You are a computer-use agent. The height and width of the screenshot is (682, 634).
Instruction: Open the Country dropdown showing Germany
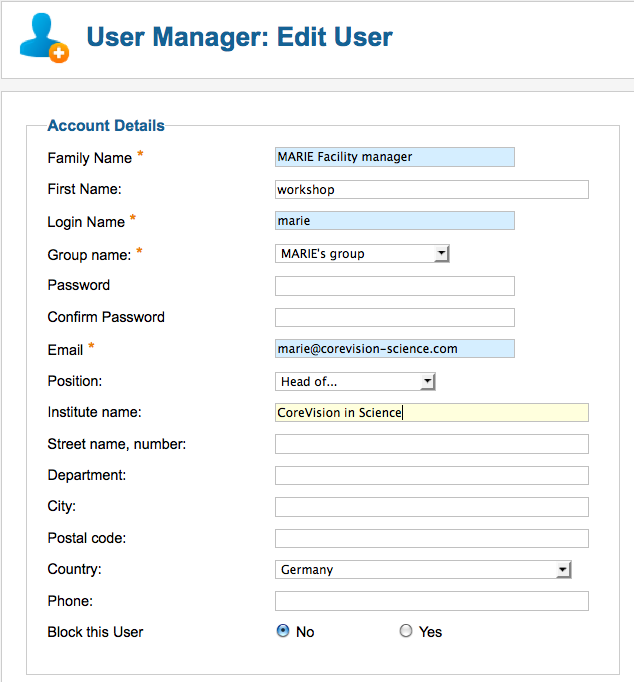[423, 569]
